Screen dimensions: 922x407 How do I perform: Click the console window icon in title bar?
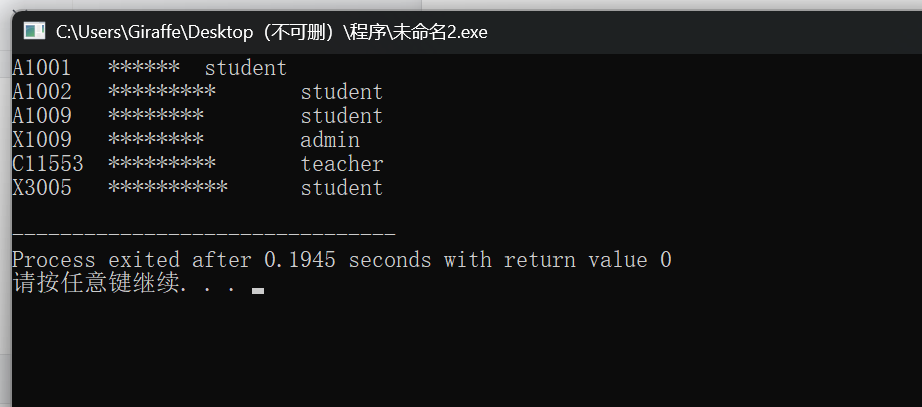34,31
